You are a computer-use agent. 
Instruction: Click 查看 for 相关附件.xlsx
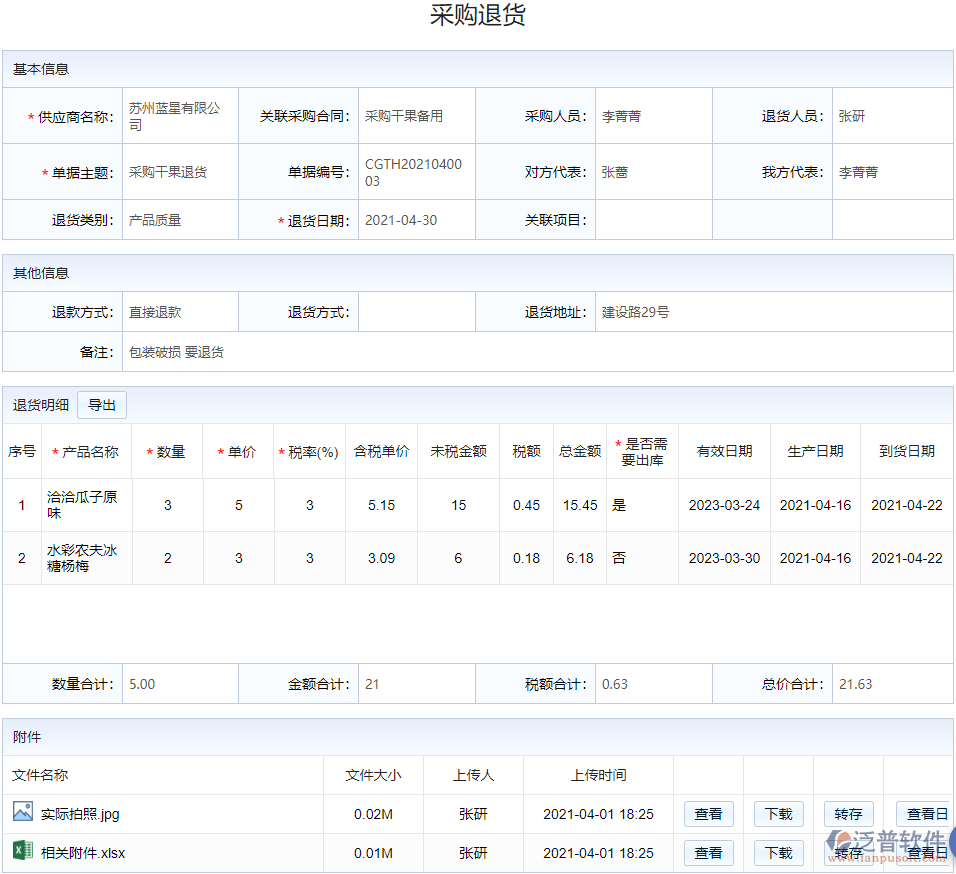pyautogui.click(x=708, y=853)
